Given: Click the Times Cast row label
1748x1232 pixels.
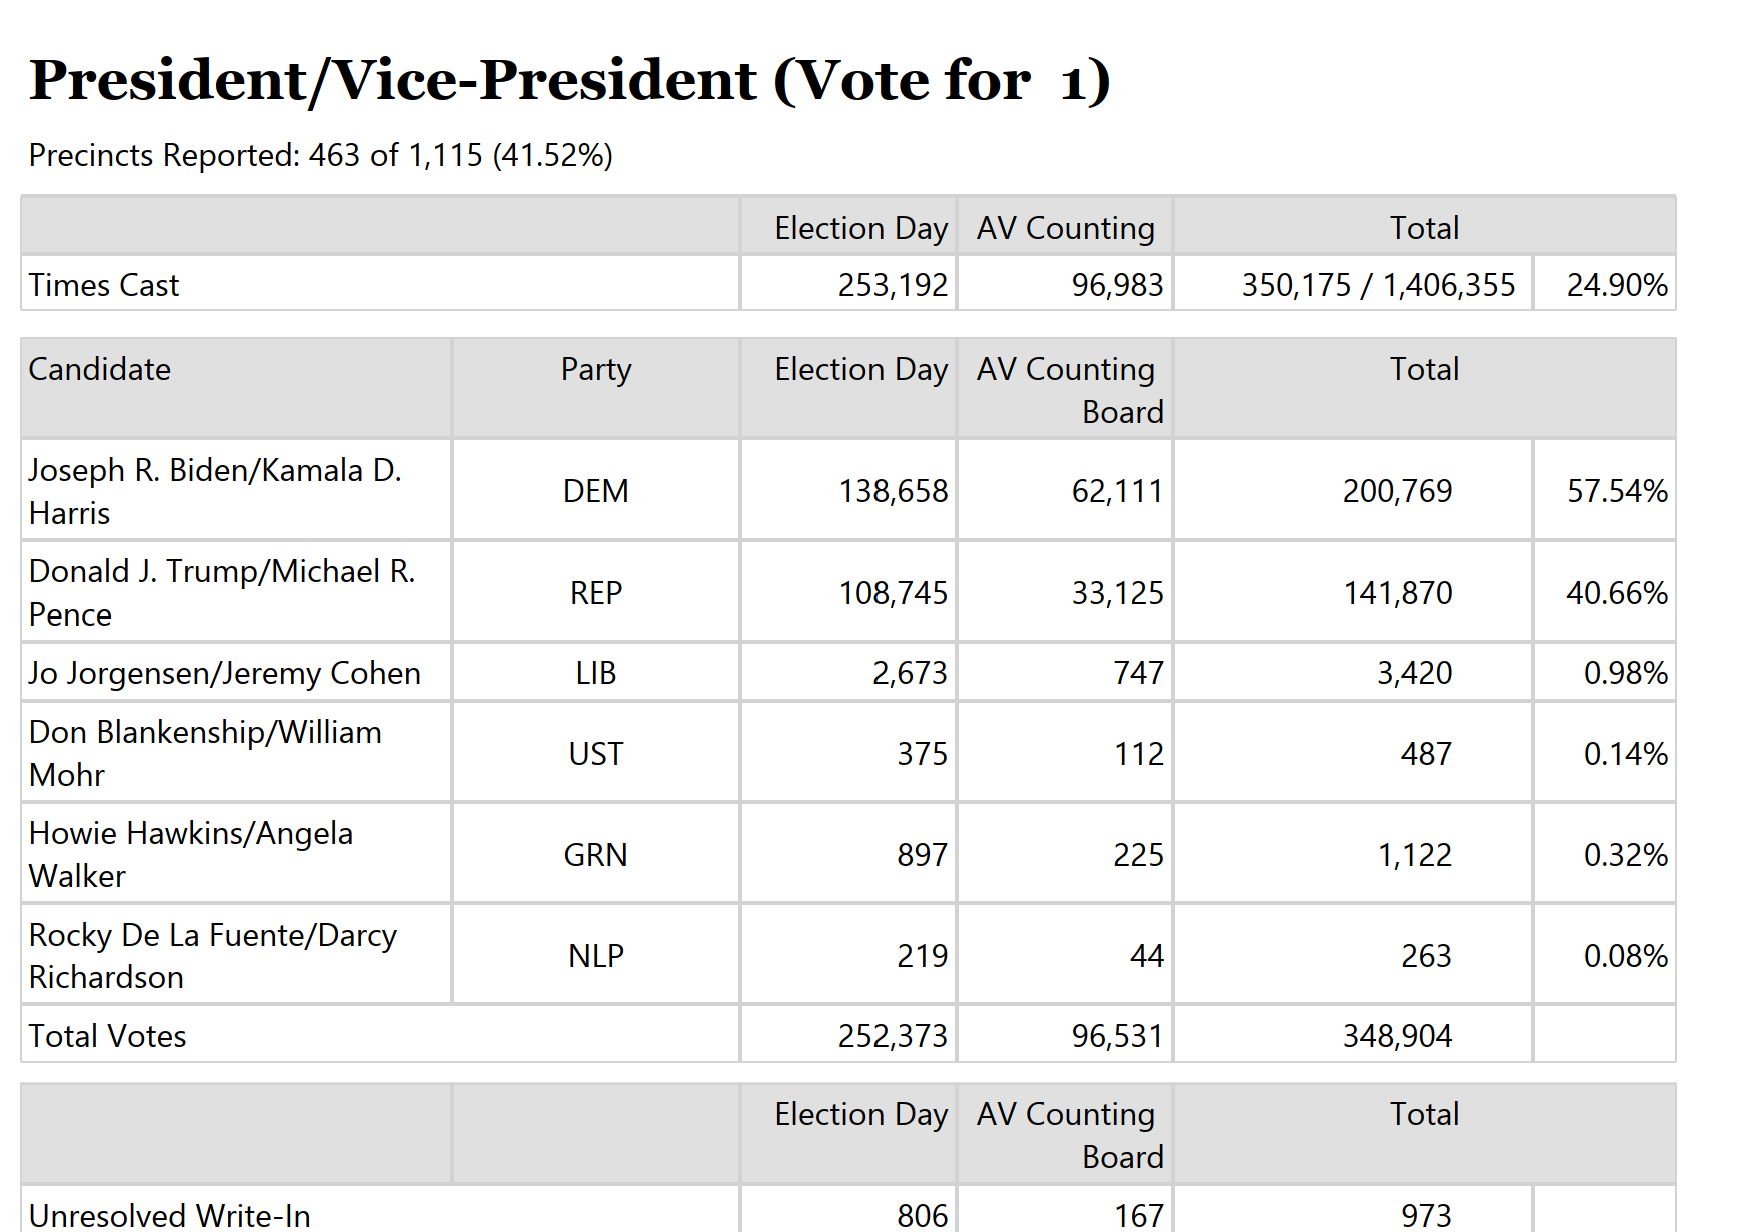Looking at the screenshot, I should (x=104, y=285).
